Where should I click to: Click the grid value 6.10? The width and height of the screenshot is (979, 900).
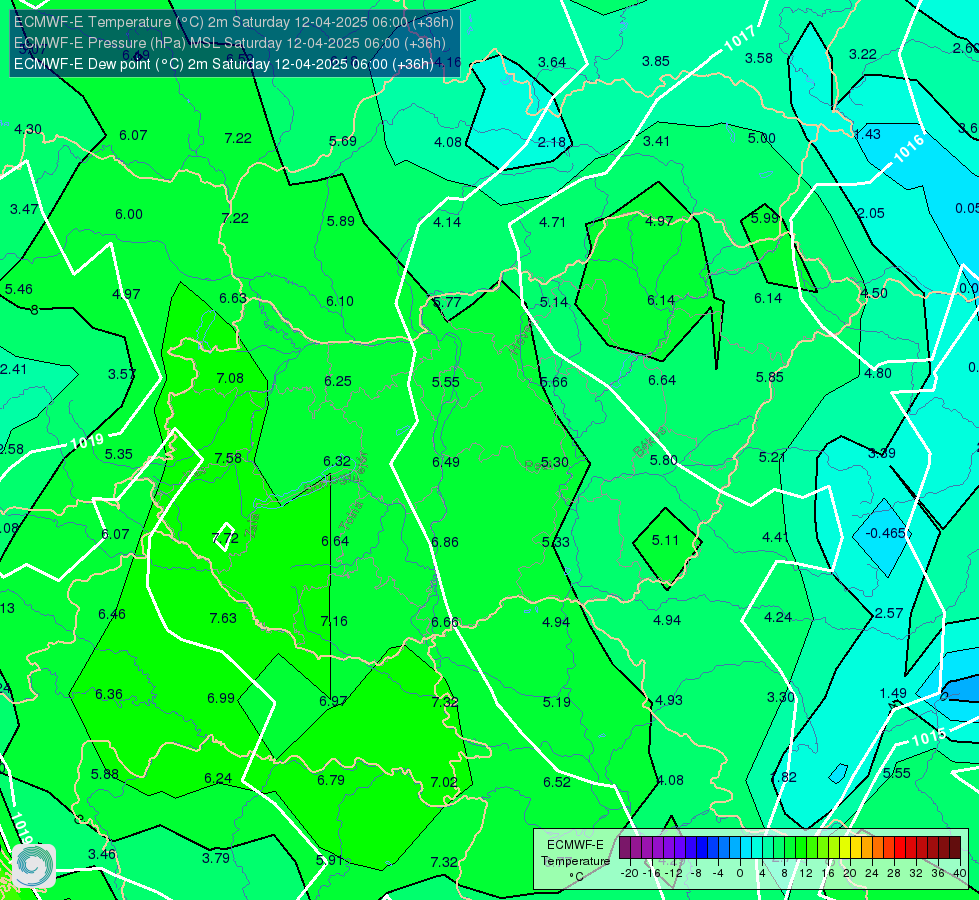click(340, 301)
